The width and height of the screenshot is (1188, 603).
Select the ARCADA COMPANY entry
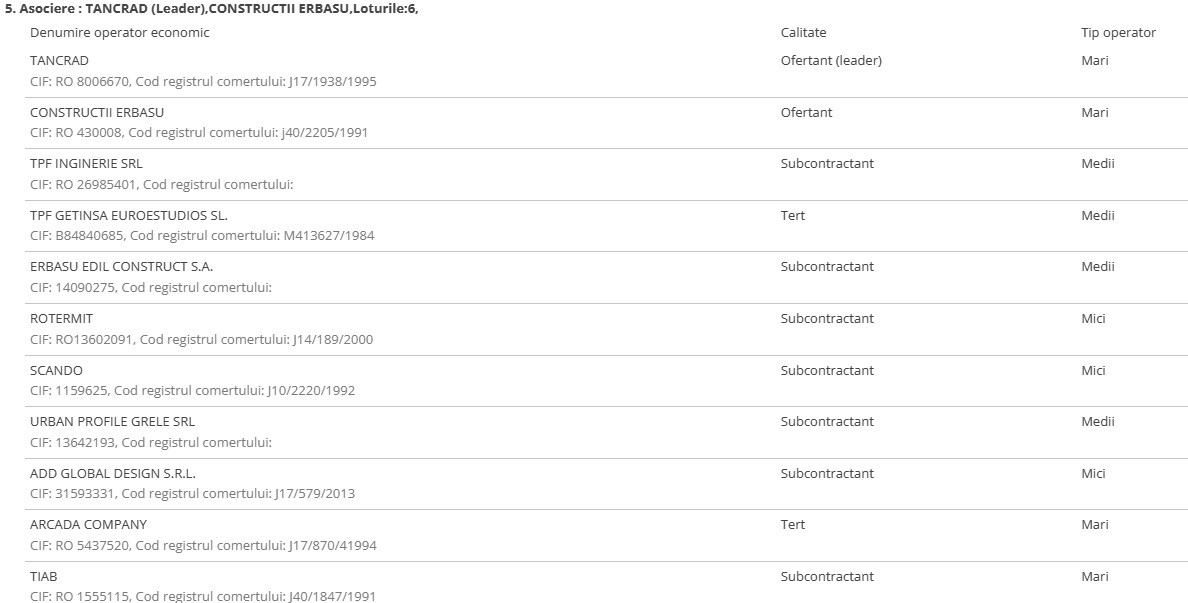tap(88, 525)
